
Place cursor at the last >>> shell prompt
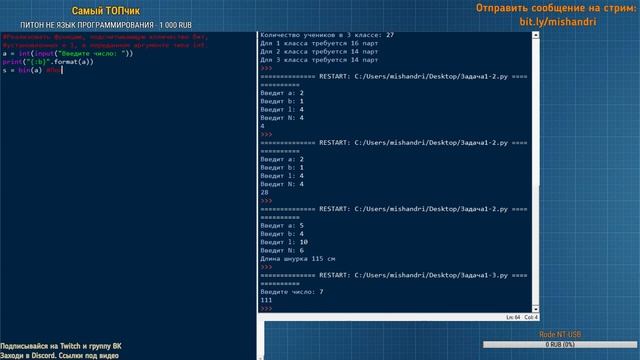click(266, 309)
